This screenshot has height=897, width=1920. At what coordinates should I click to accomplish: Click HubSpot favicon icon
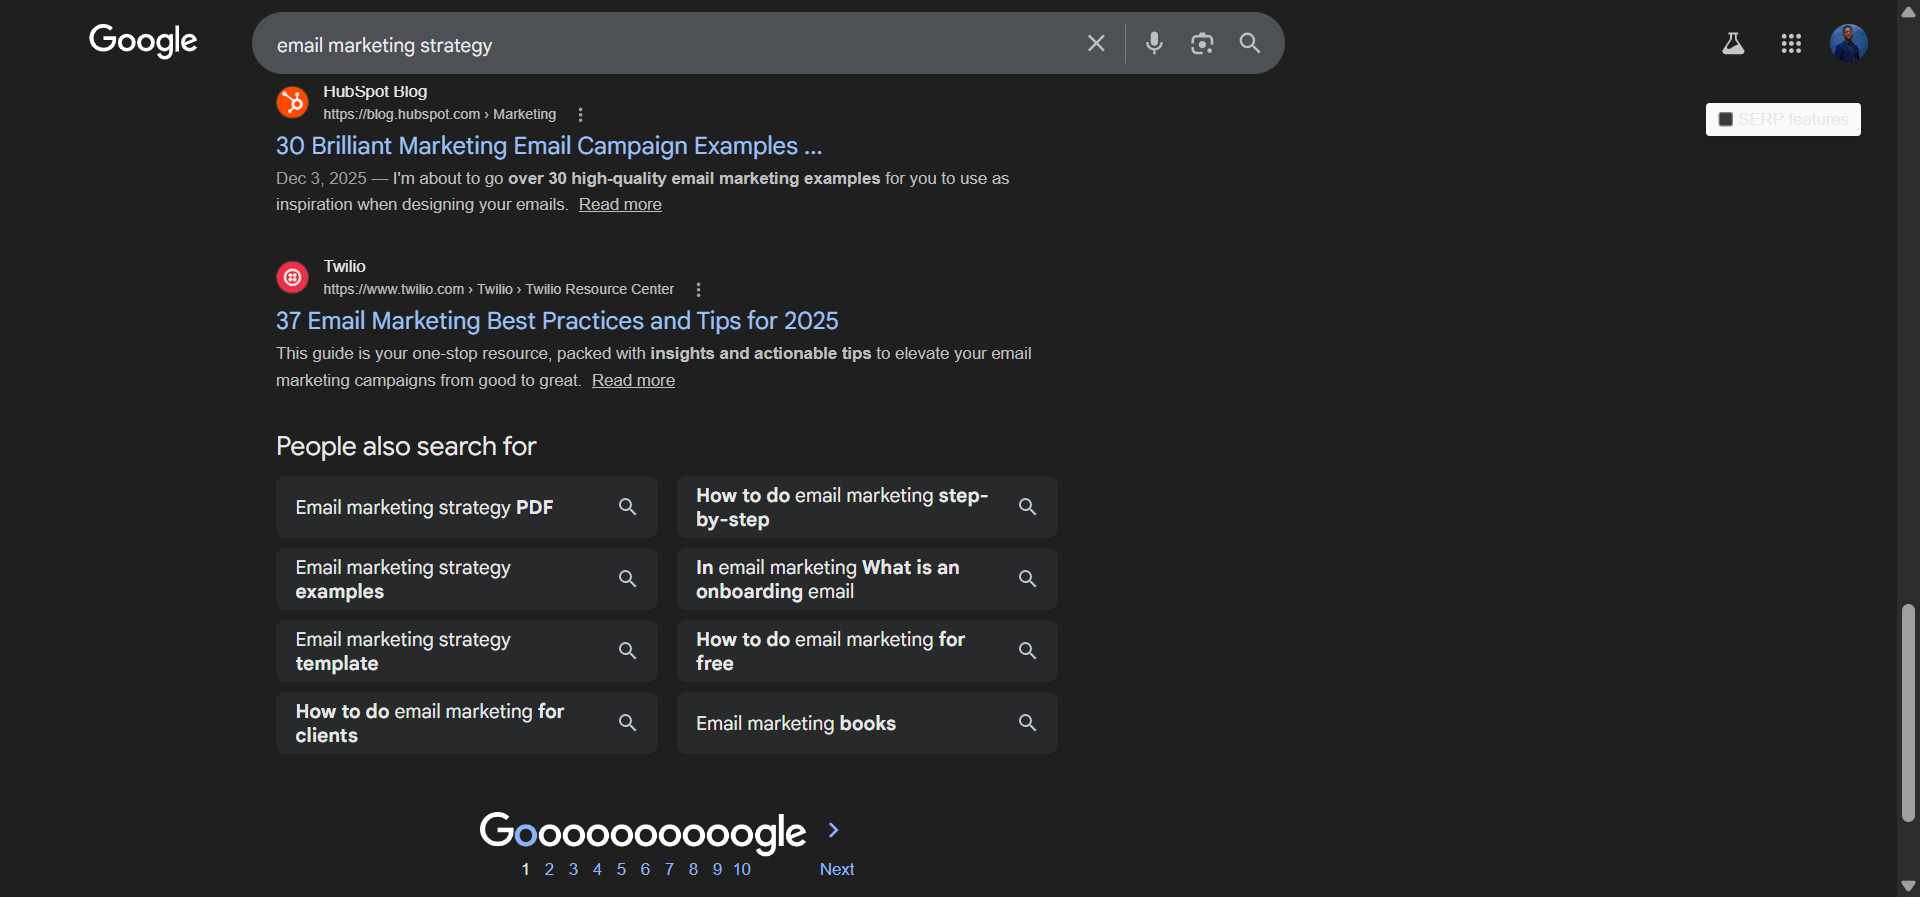pyautogui.click(x=292, y=102)
